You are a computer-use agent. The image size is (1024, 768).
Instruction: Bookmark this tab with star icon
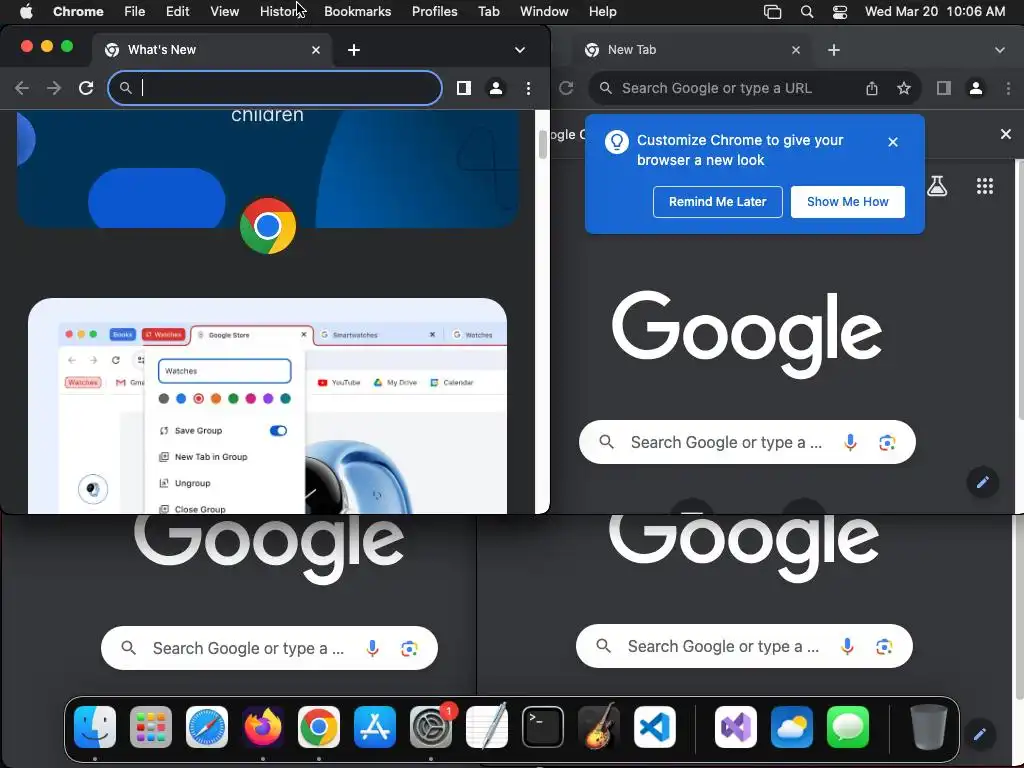(x=904, y=88)
